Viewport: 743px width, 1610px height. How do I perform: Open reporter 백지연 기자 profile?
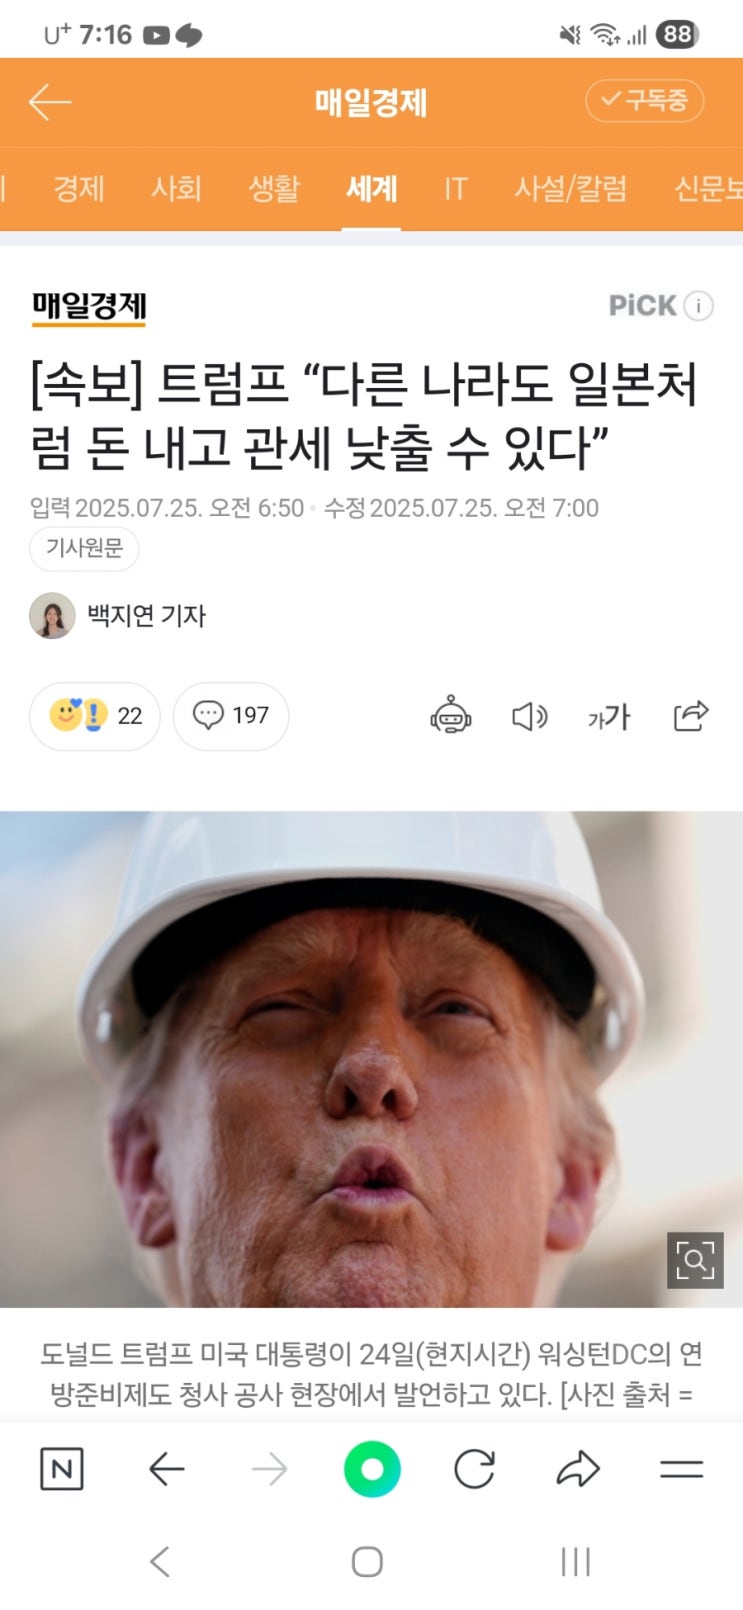[x=146, y=615]
